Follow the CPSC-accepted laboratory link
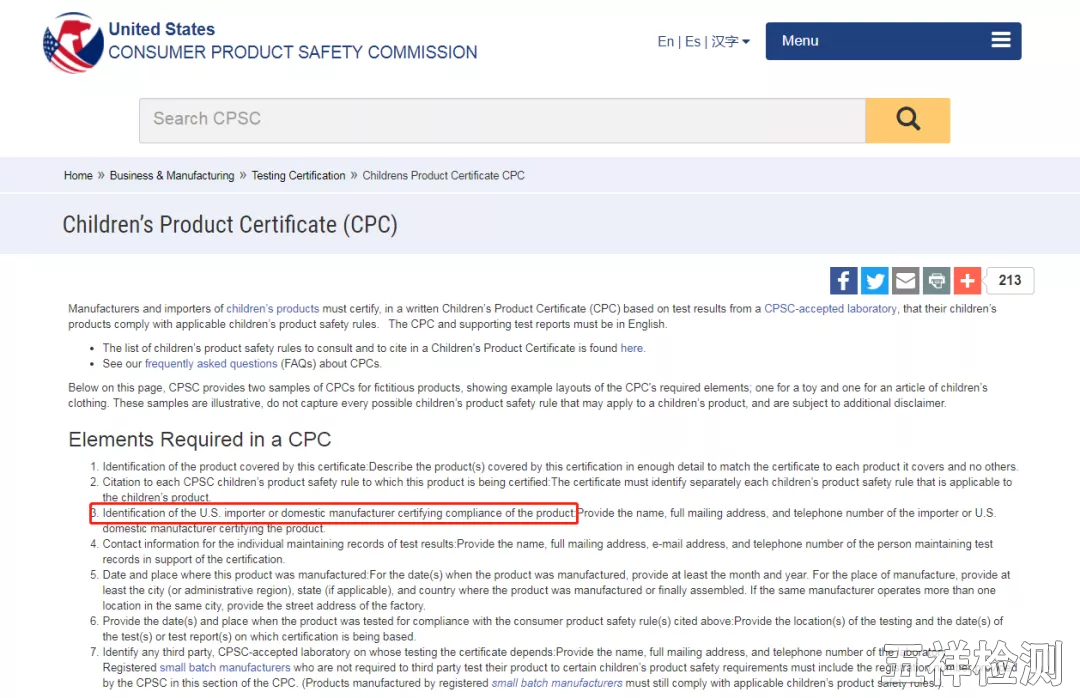The image size is (1080, 698). [x=830, y=308]
